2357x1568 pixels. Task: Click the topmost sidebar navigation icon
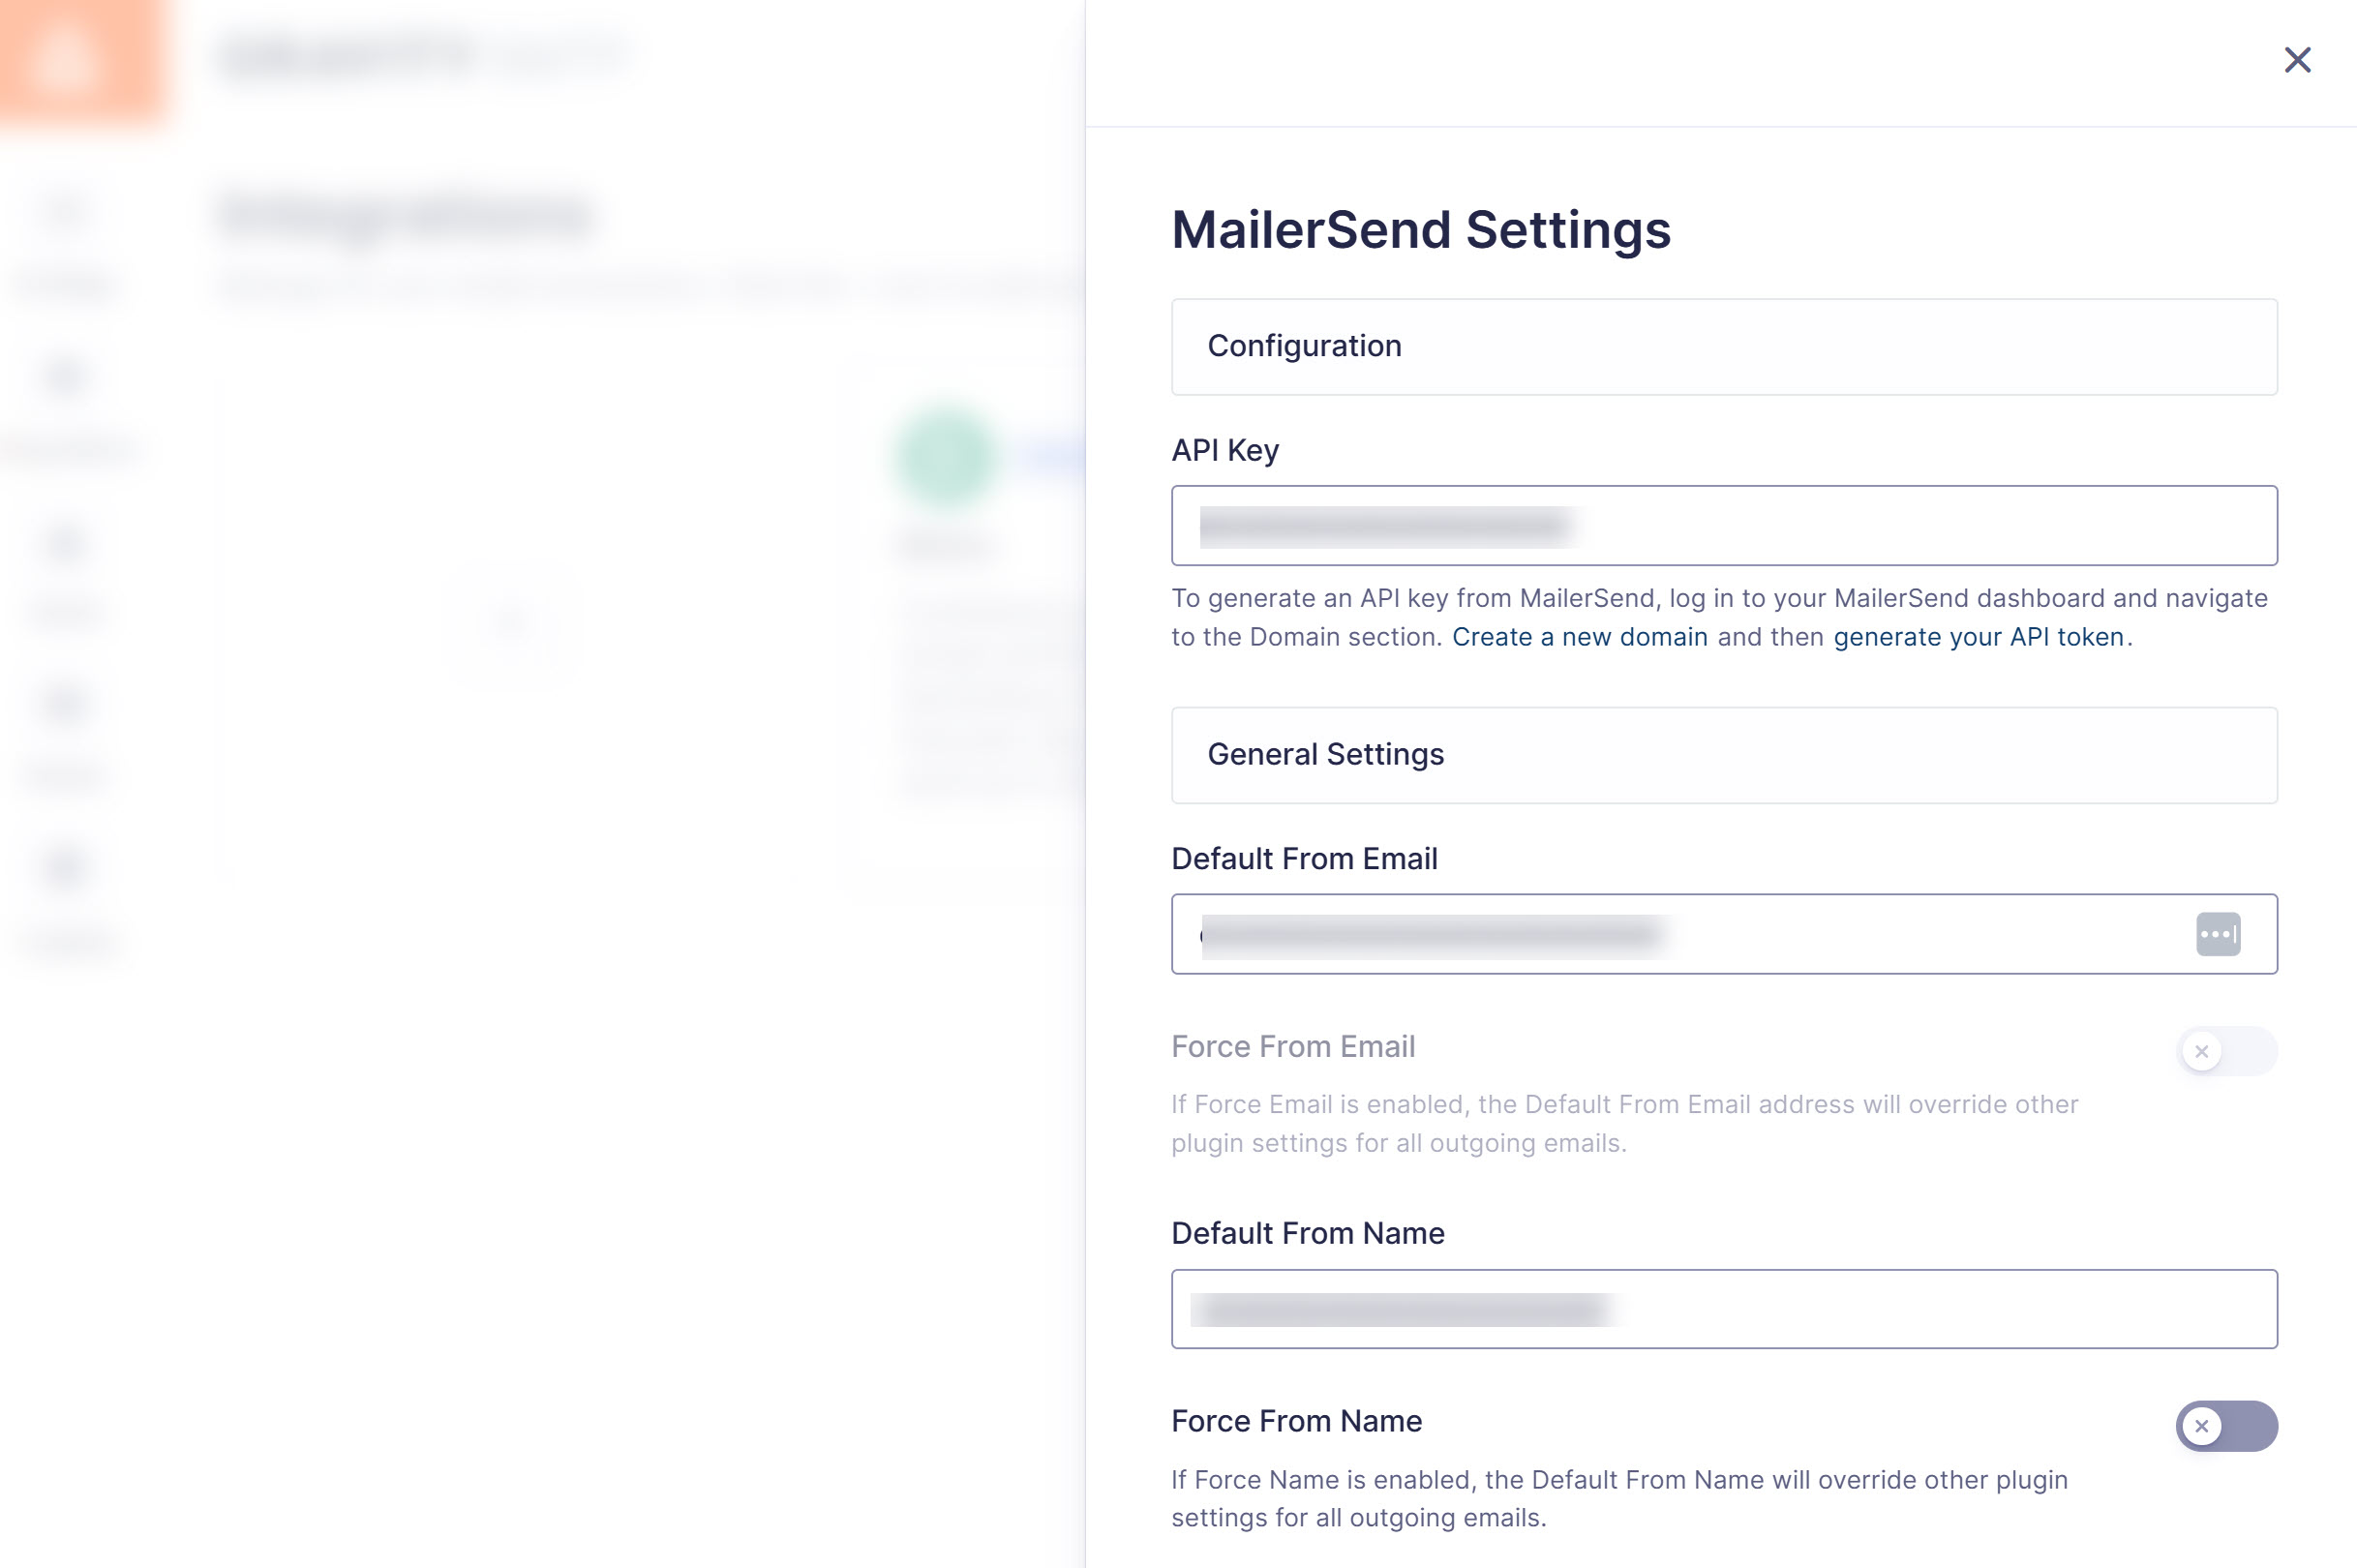pos(65,210)
